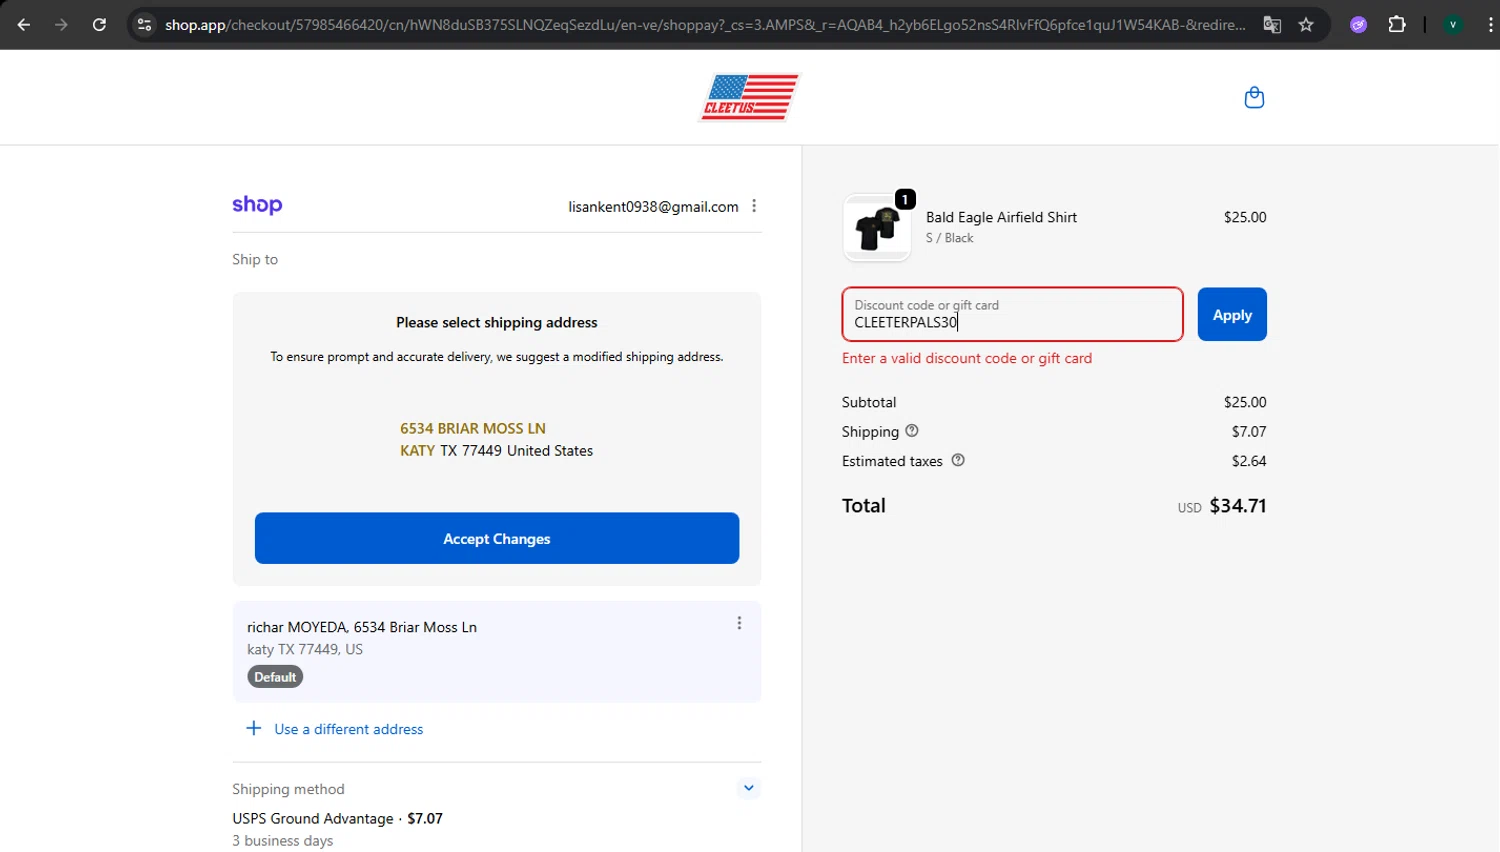Click the Estimated taxes help icon
This screenshot has height=852, width=1500.
point(958,460)
